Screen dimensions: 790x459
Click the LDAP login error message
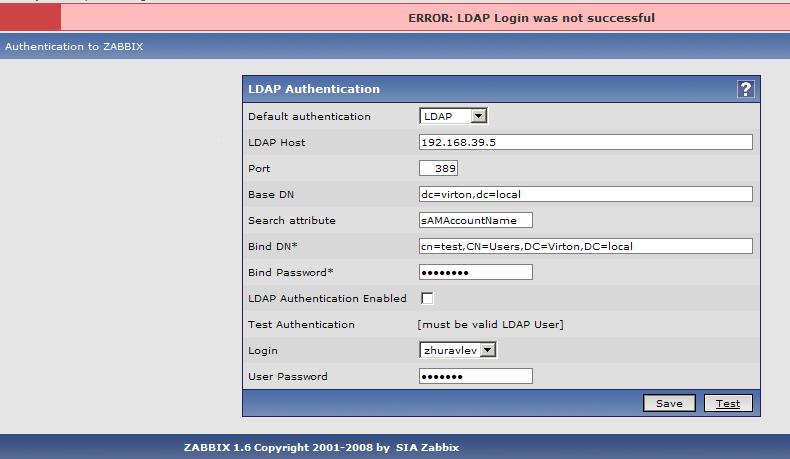531,18
